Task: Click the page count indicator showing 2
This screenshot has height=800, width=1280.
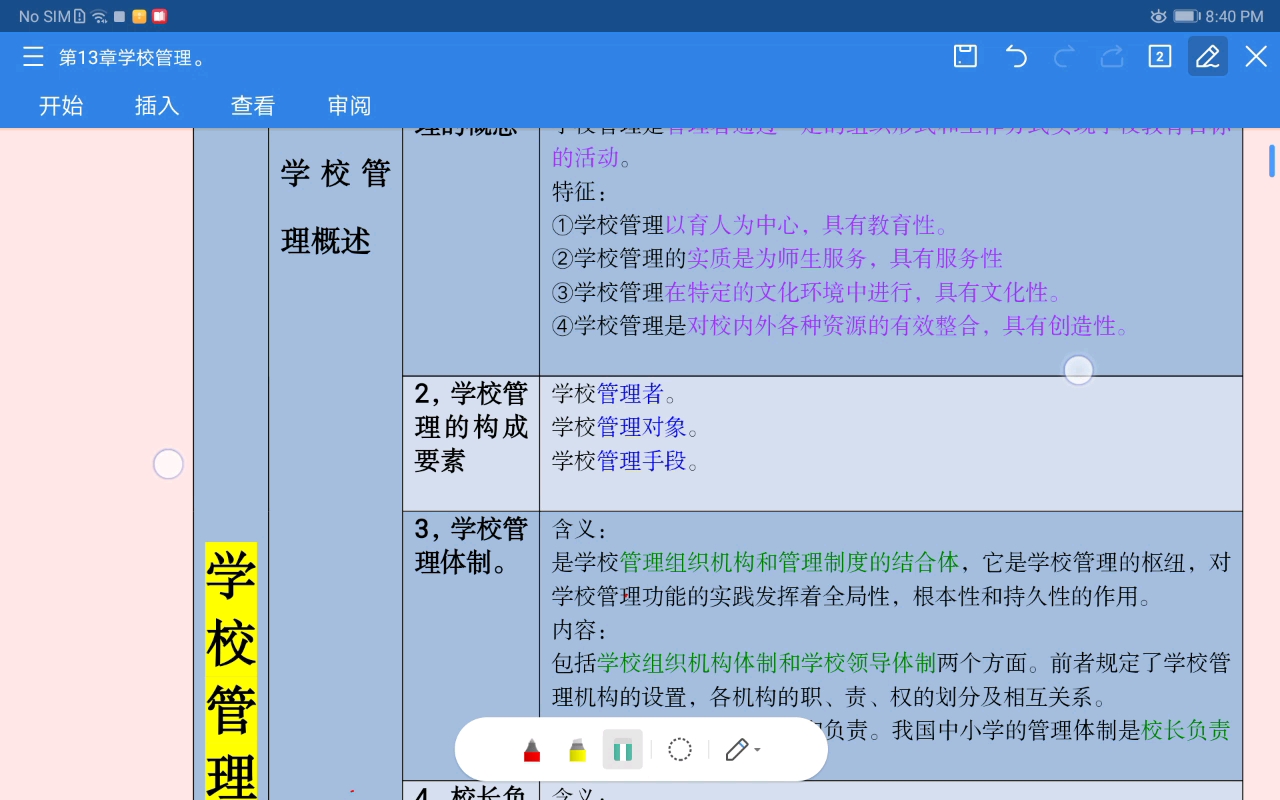Action: tap(1159, 57)
